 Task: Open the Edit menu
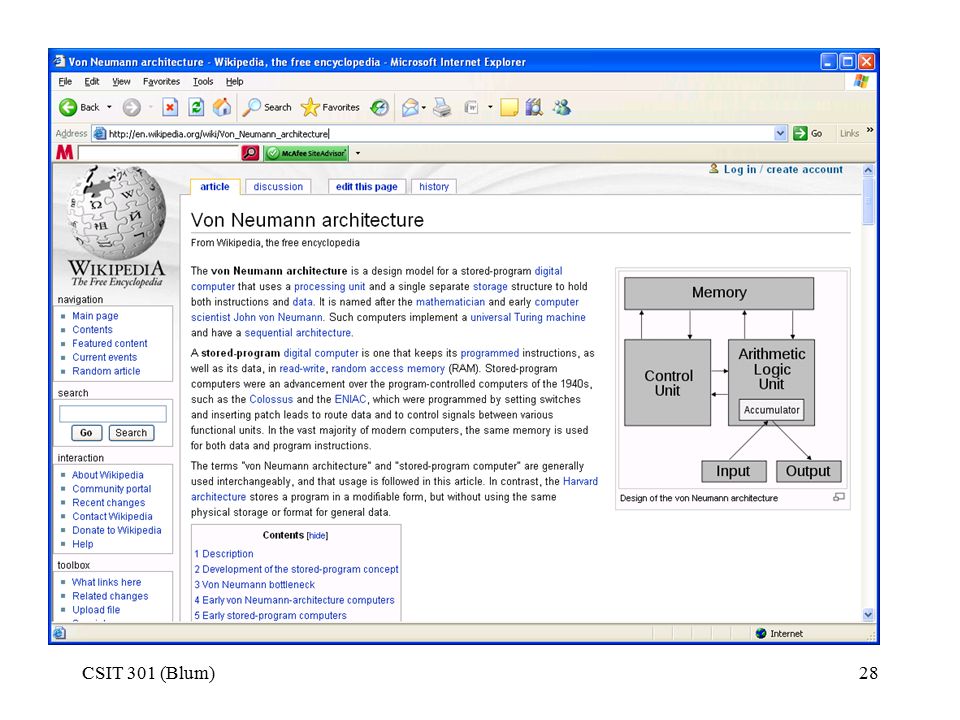point(92,81)
